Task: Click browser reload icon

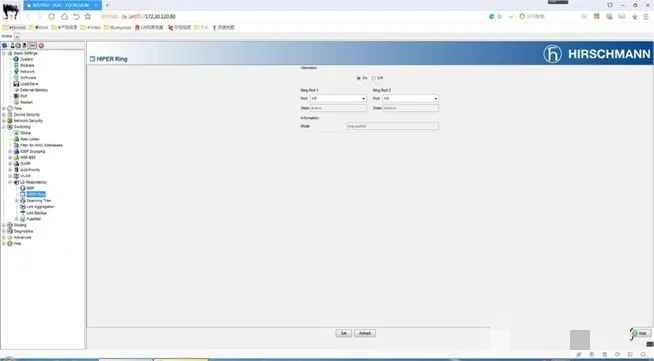Action: 51,16
